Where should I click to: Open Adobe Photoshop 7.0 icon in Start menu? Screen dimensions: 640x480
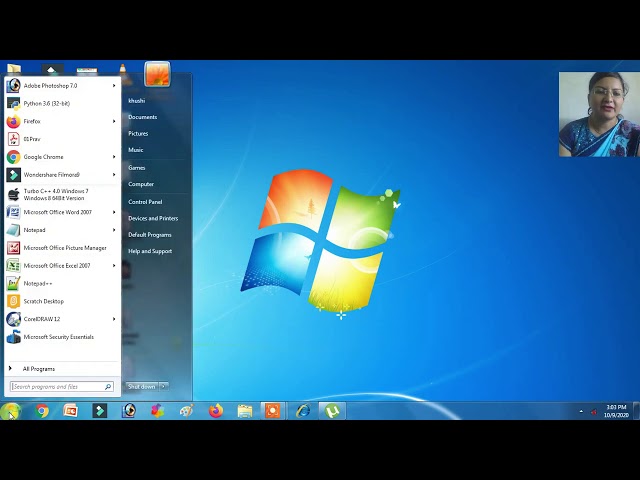[x=13, y=86]
